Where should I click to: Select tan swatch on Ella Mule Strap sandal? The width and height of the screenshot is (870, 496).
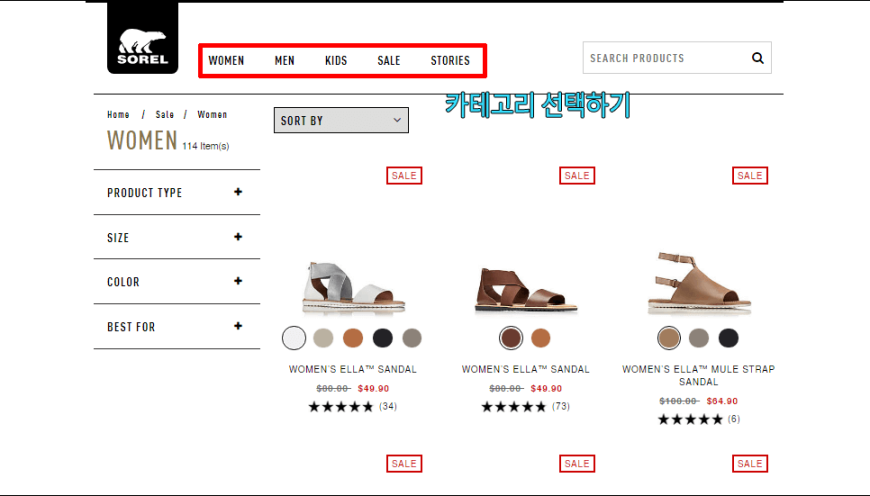[x=669, y=338]
